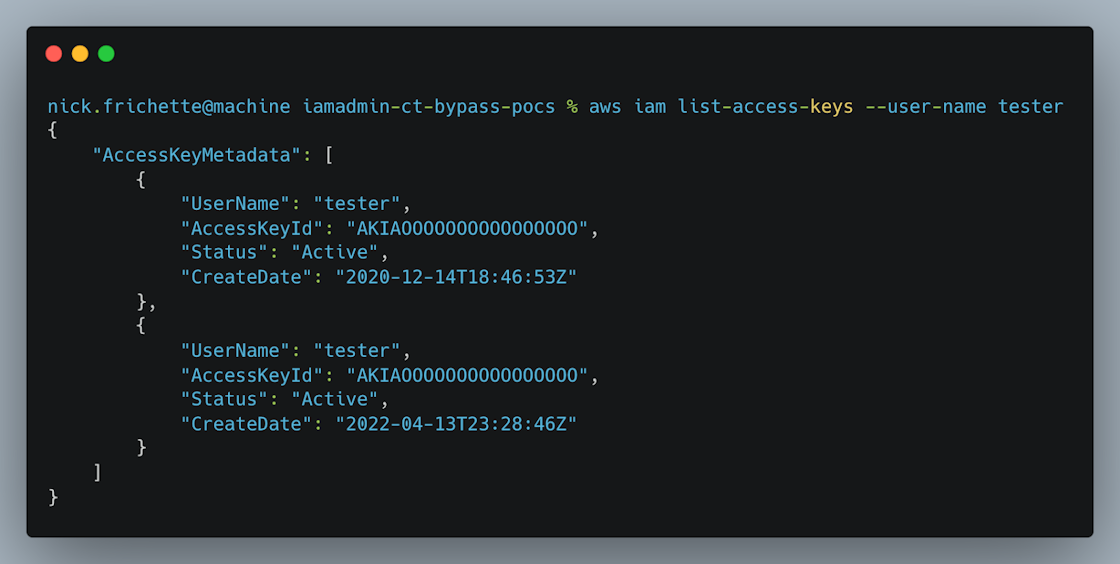Click the % prompt symbol

572,107
